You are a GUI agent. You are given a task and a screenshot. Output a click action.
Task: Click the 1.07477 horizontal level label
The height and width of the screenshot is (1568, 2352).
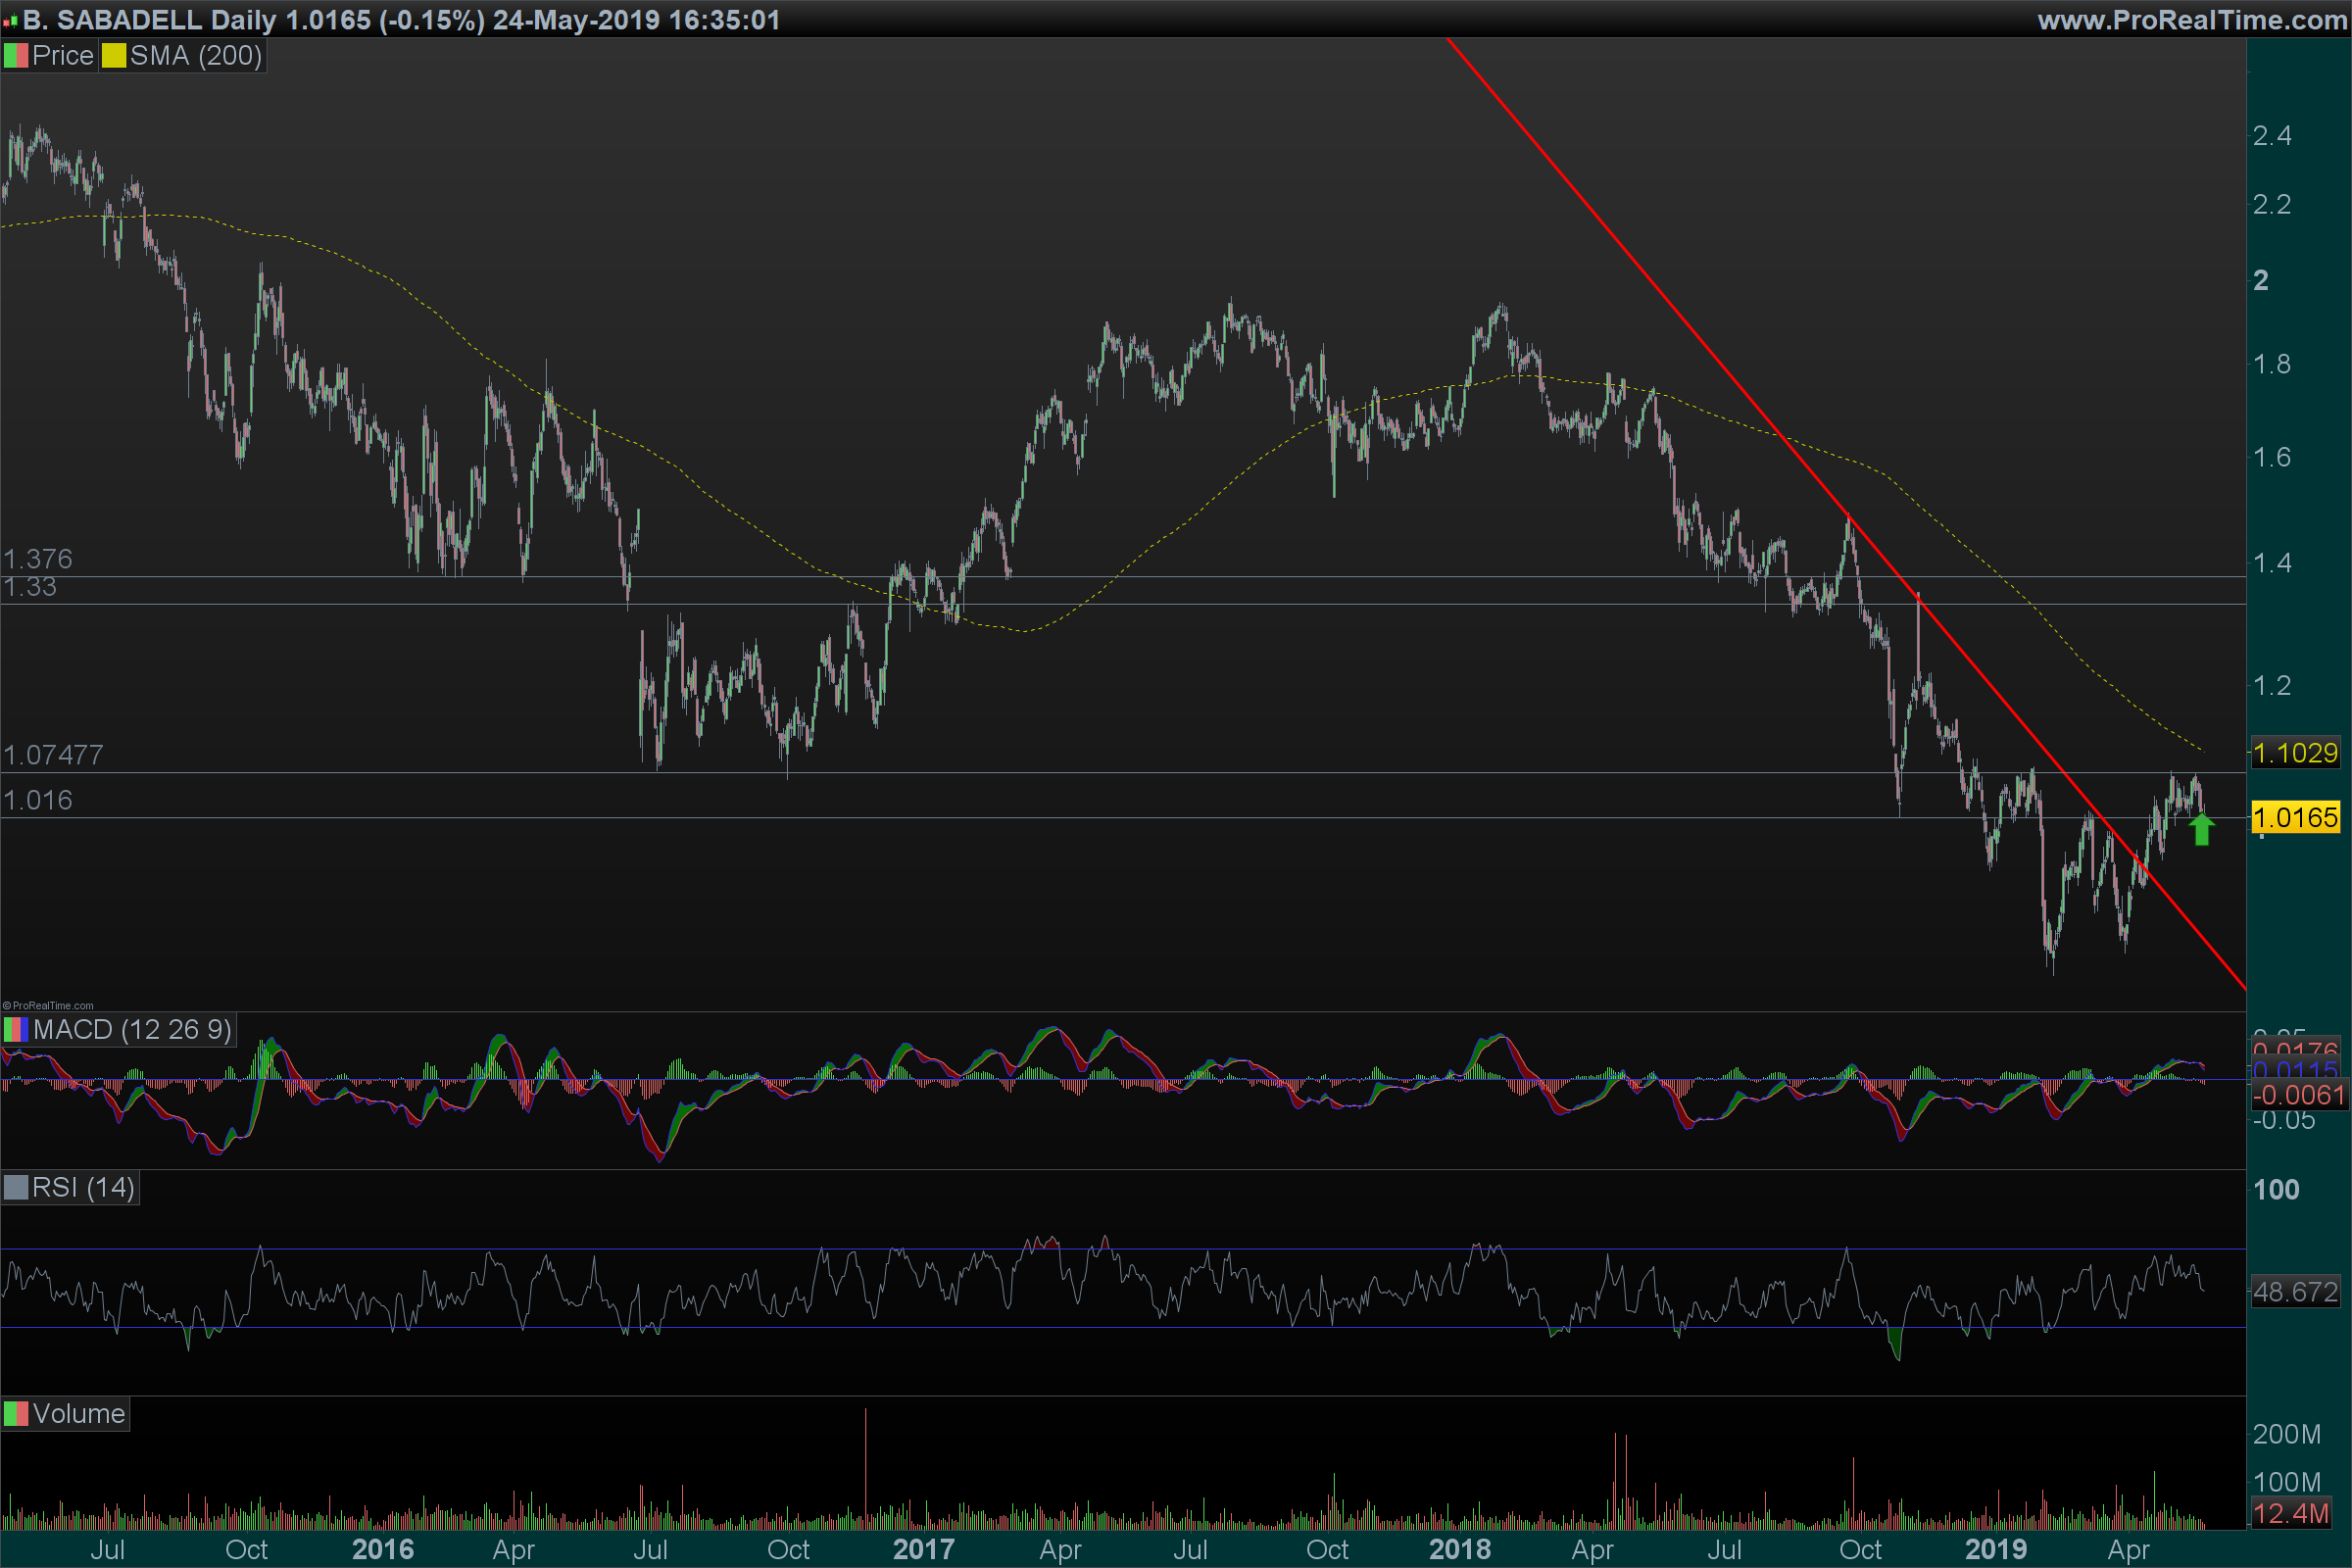click(53, 755)
